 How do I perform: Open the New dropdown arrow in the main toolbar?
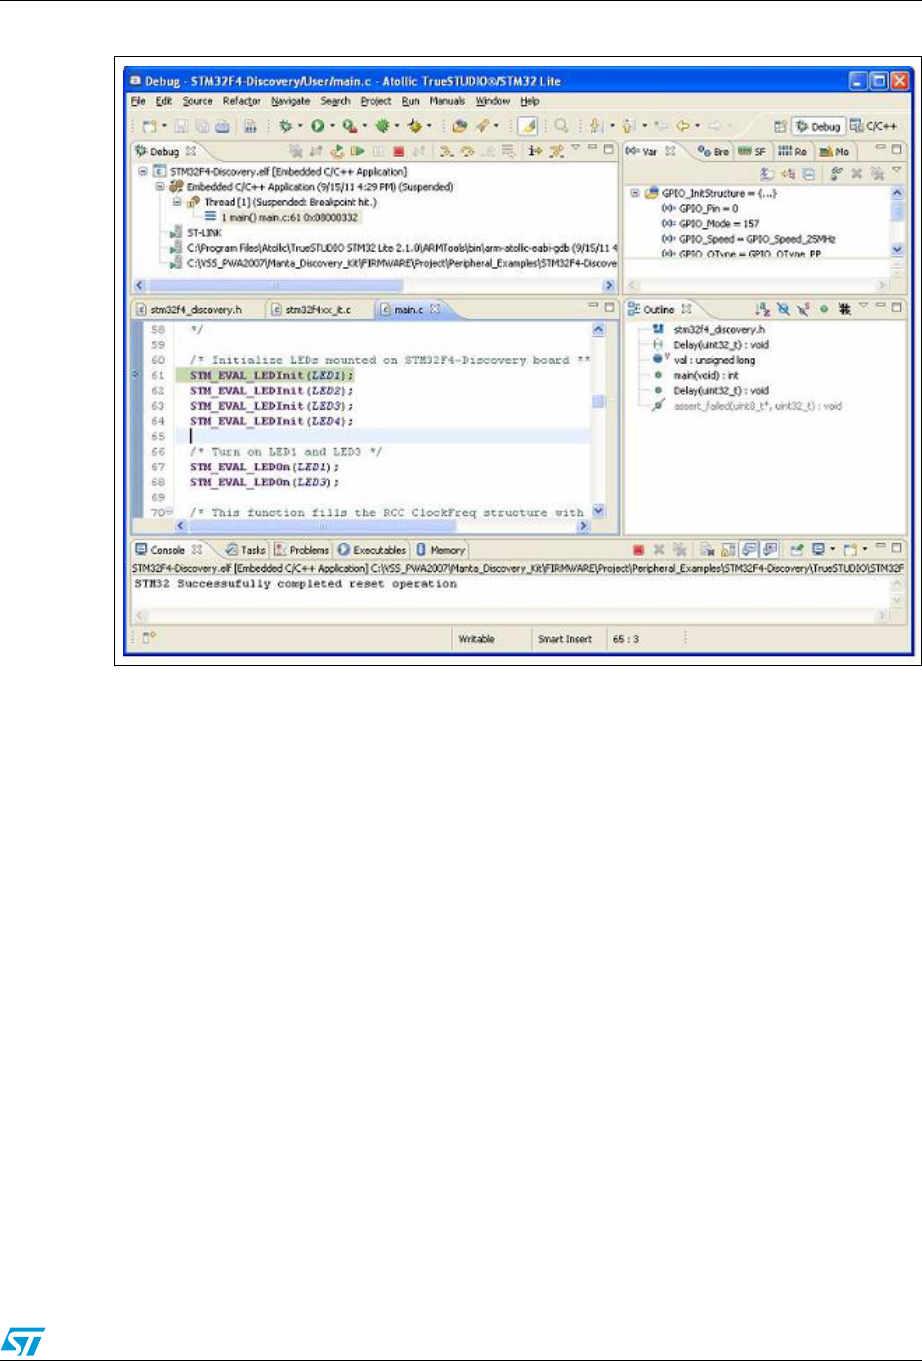pyautogui.click(x=164, y=126)
